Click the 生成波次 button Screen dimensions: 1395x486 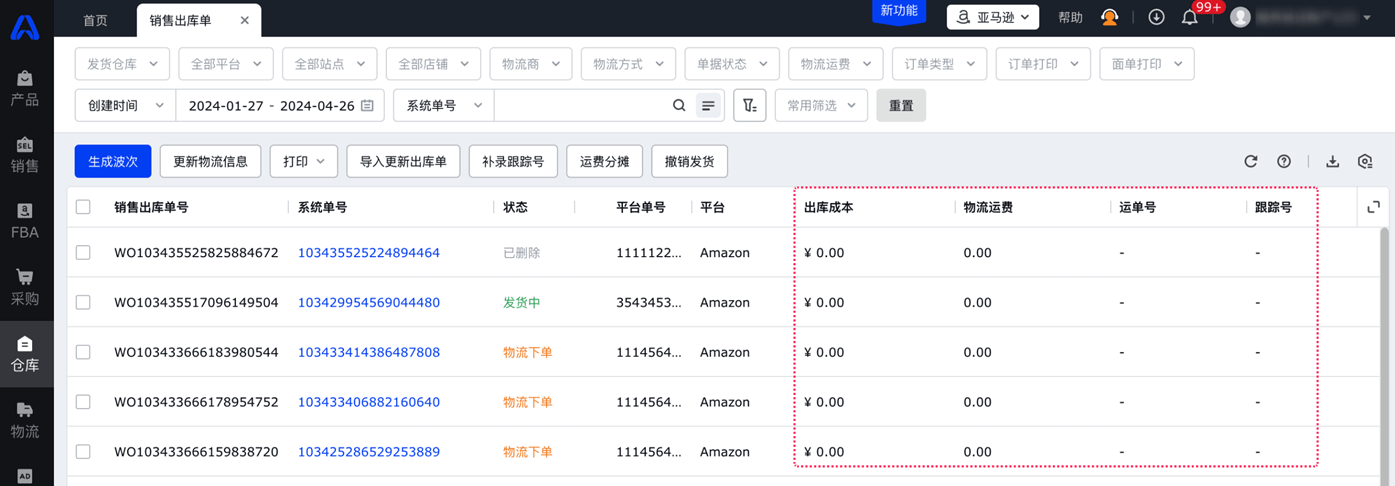click(x=113, y=161)
